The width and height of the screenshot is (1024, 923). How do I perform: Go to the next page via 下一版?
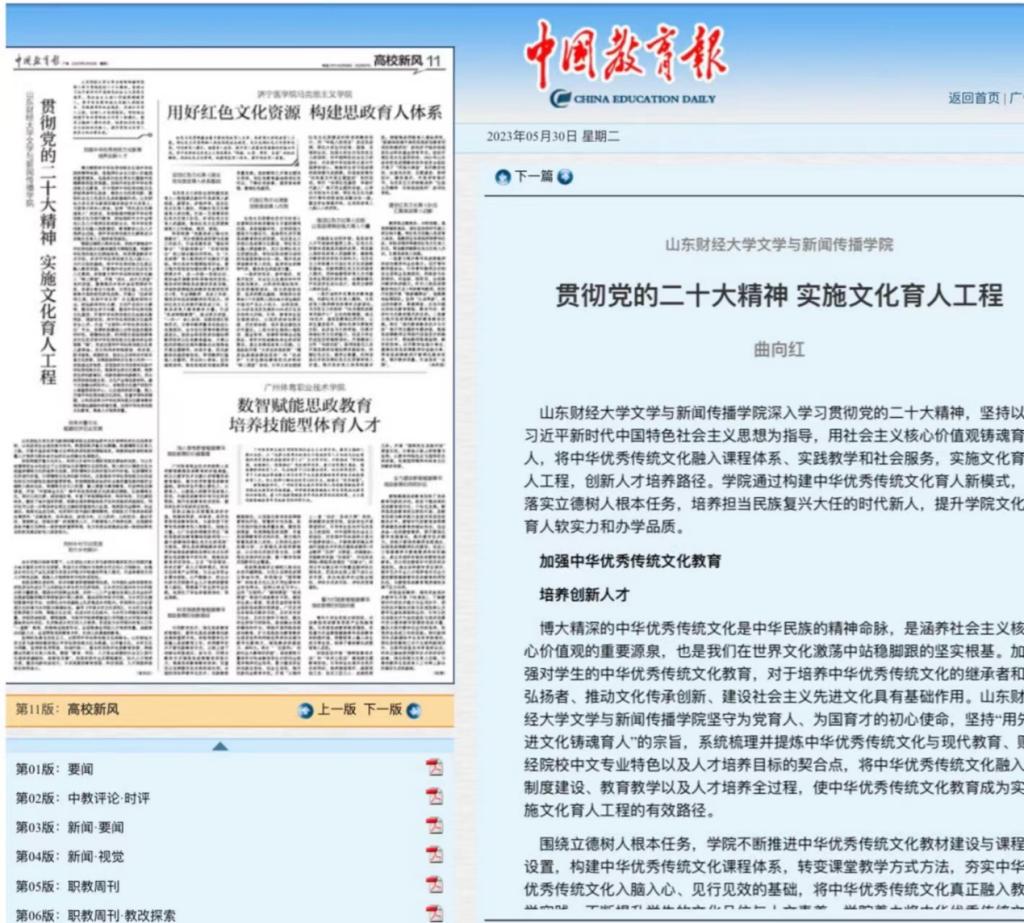pyautogui.click(x=382, y=710)
